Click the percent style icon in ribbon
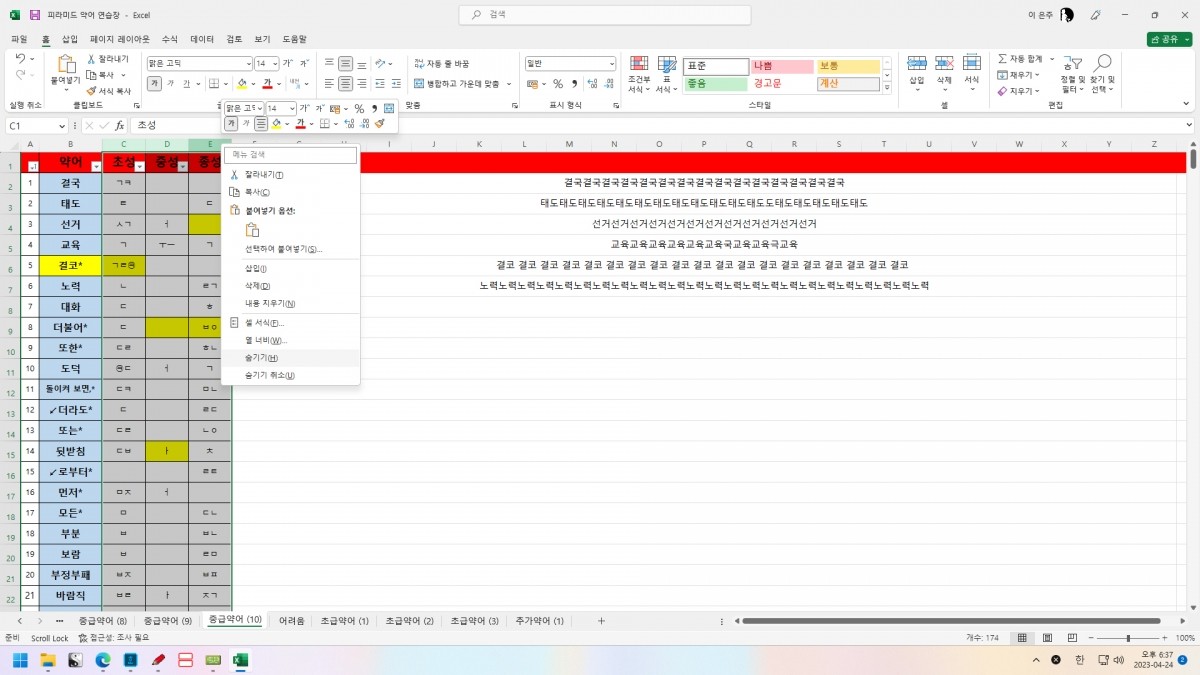Screen dimensions: 1200x675 point(558,84)
